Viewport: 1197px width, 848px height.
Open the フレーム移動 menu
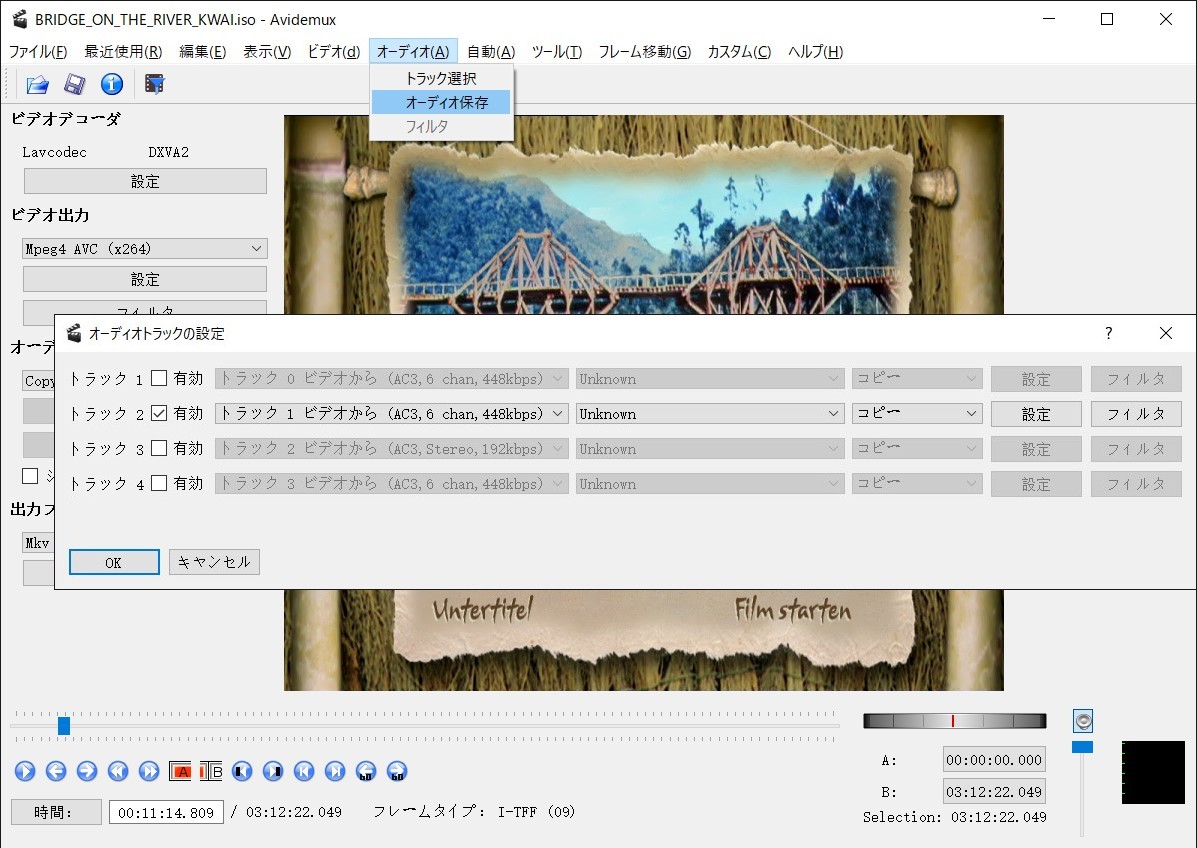644,51
